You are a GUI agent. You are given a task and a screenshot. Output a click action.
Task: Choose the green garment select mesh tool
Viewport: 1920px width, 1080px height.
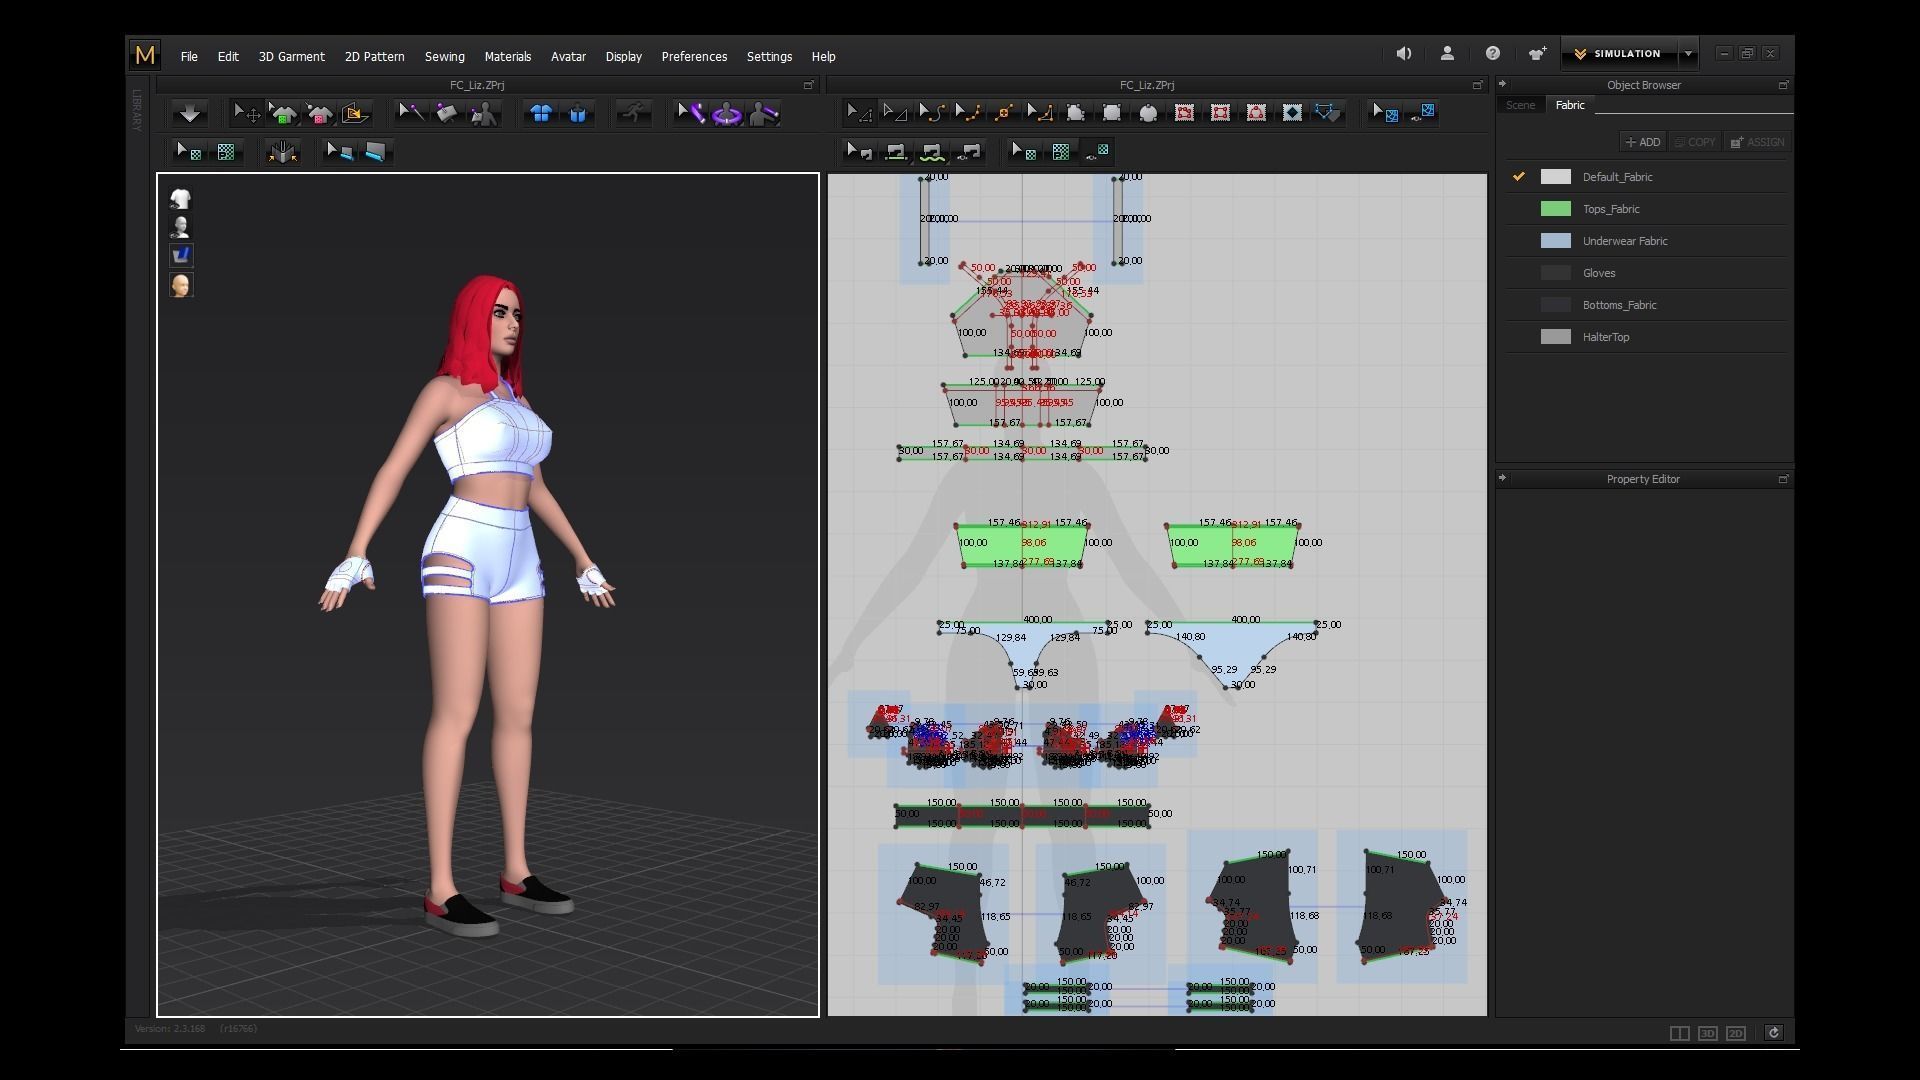point(283,113)
